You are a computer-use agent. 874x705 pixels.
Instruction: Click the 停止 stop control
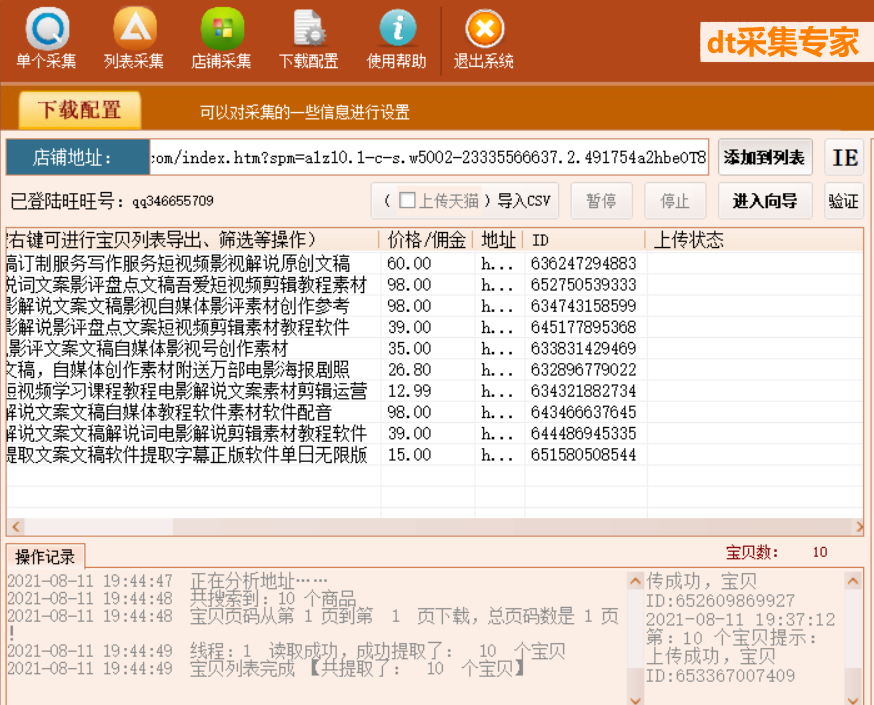coord(675,201)
